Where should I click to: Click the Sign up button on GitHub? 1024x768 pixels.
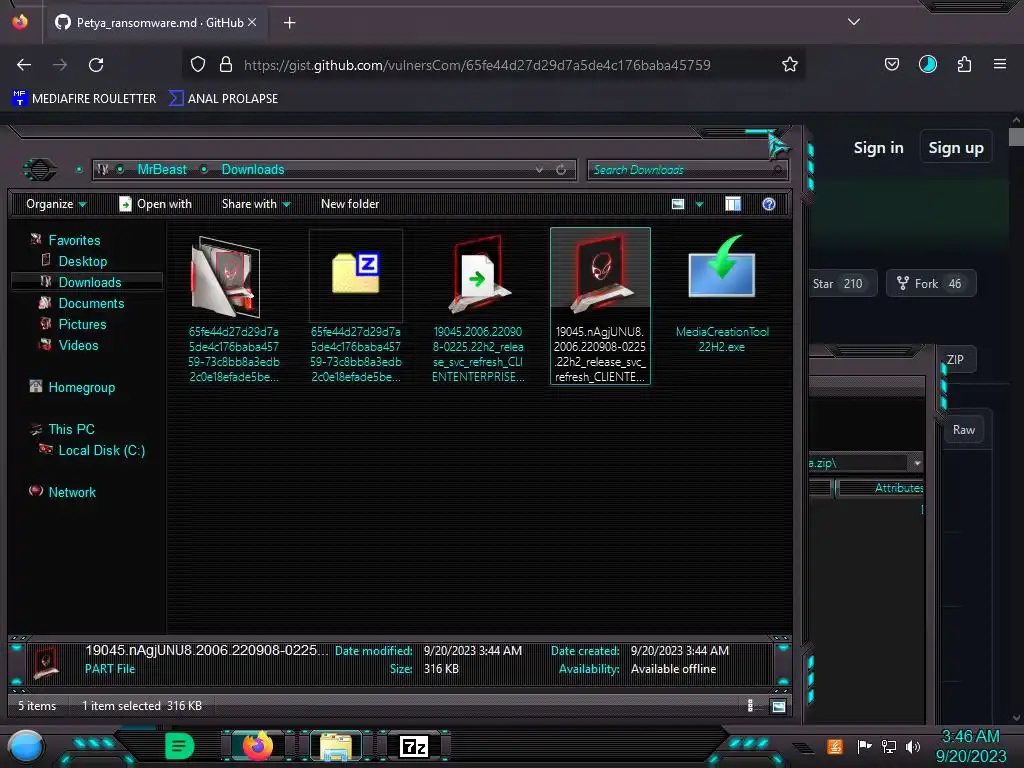tap(956, 148)
